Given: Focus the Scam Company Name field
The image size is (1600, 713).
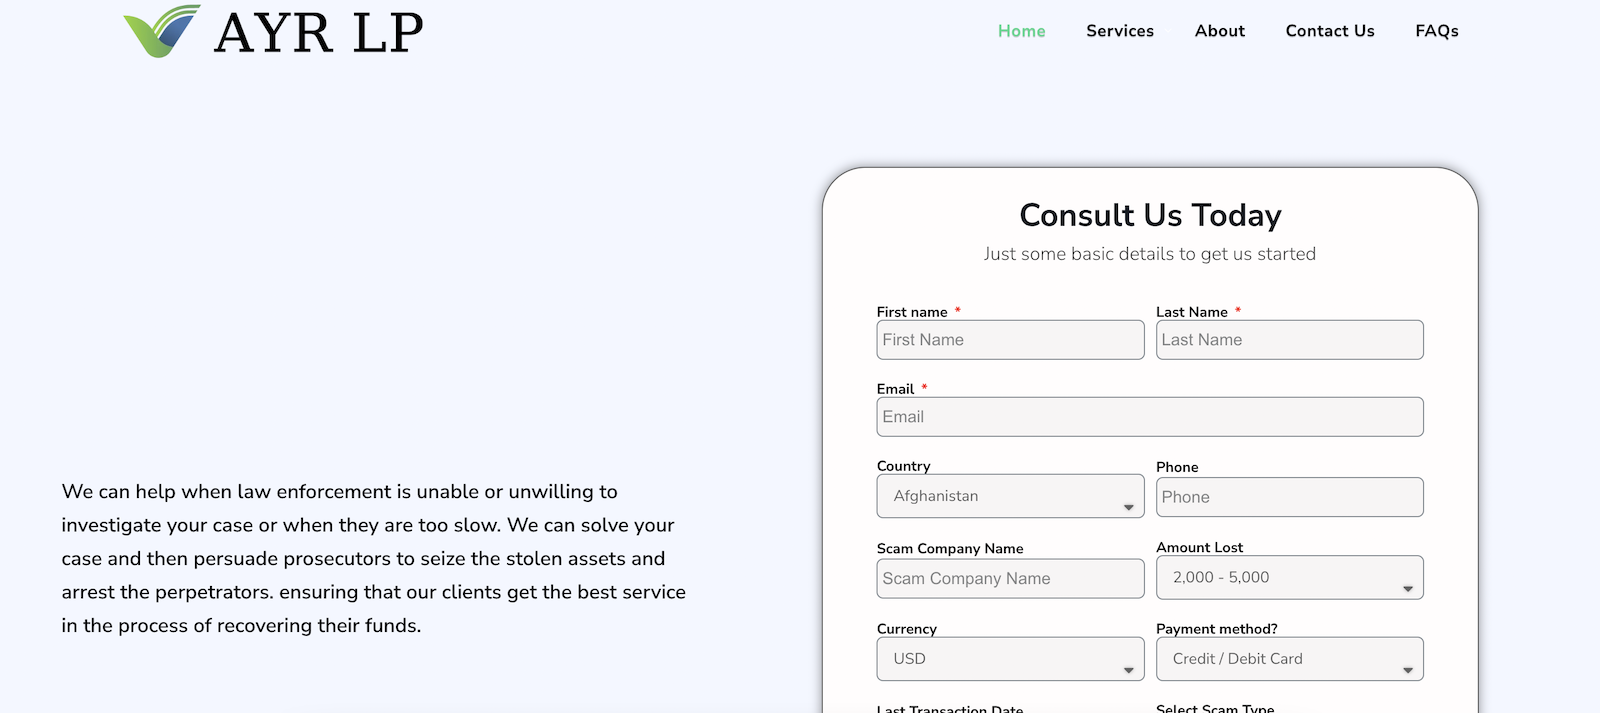Looking at the screenshot, I should pyautogui.click(x=1010, y=579).
